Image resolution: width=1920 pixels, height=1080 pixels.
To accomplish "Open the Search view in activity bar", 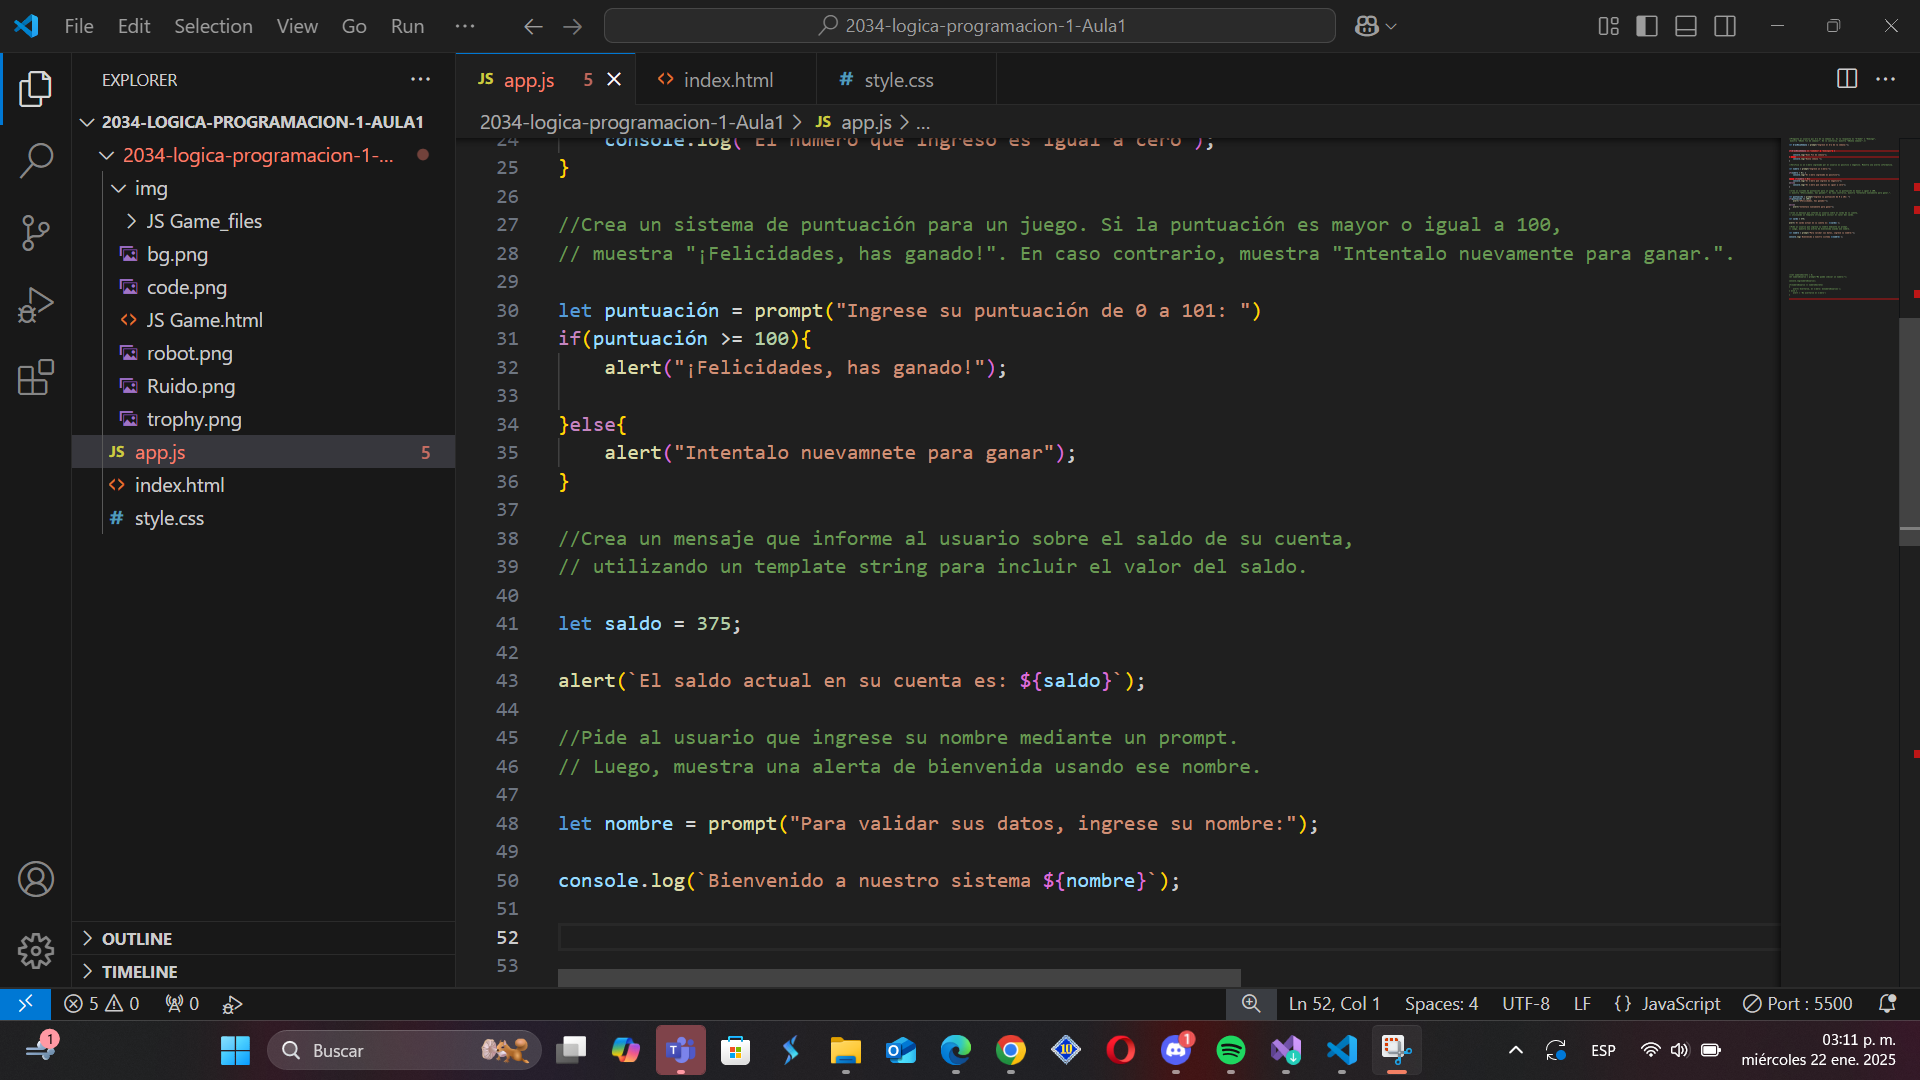I will tap(36, 161).
